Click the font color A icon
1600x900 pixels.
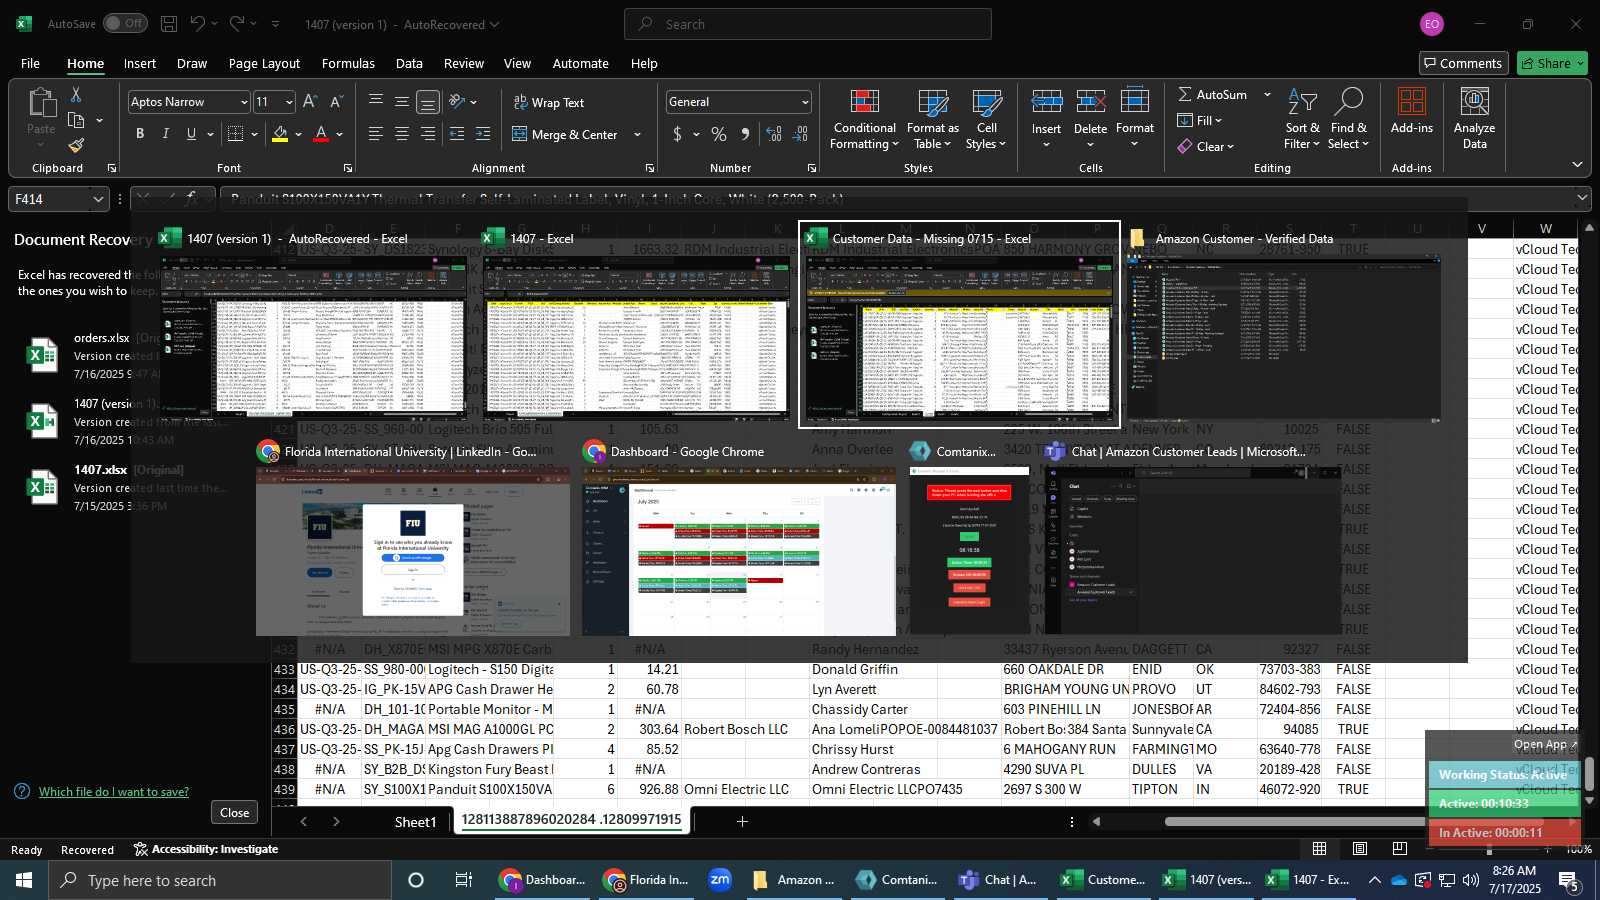321,134
